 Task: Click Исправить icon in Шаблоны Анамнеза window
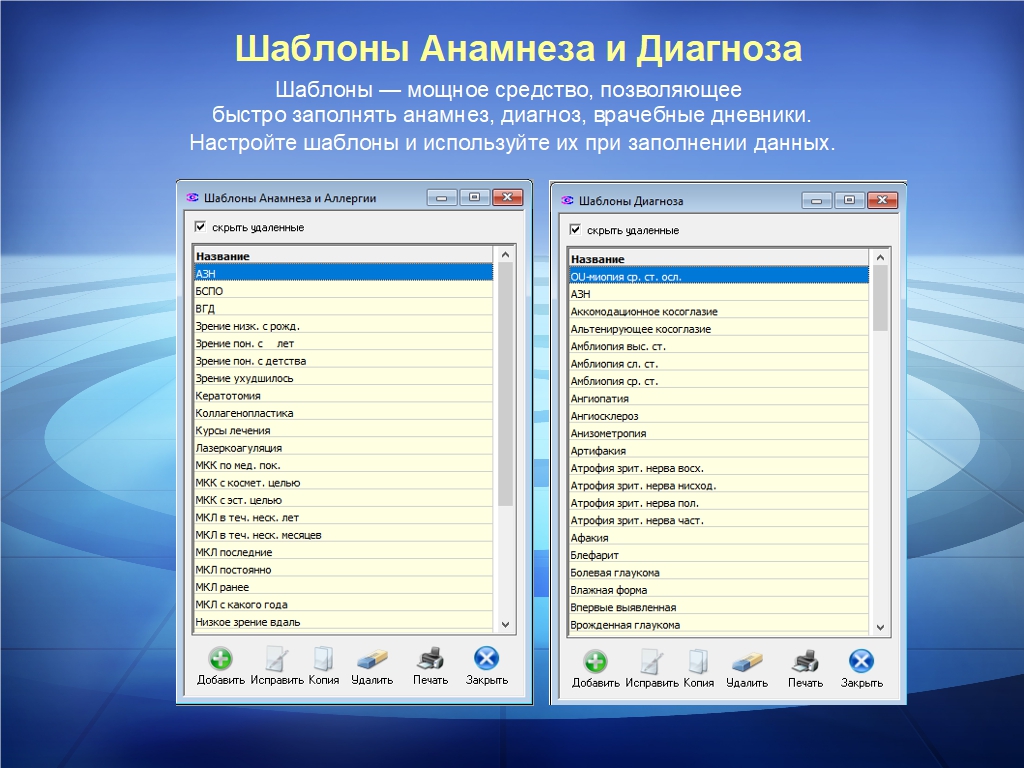277,659
